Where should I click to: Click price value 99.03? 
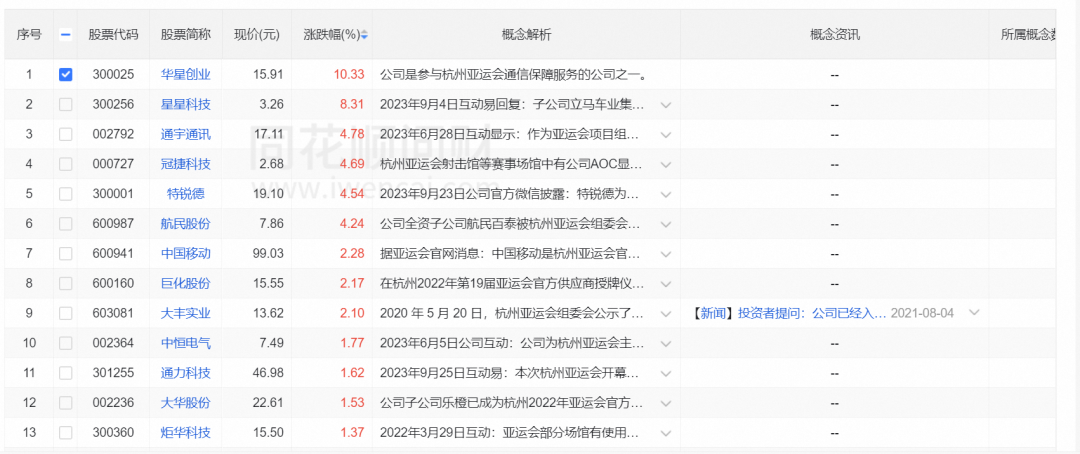[268, 254]
